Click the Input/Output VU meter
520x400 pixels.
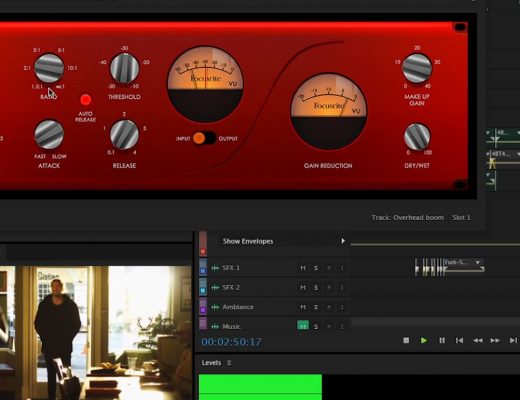(x=205, y=84)
